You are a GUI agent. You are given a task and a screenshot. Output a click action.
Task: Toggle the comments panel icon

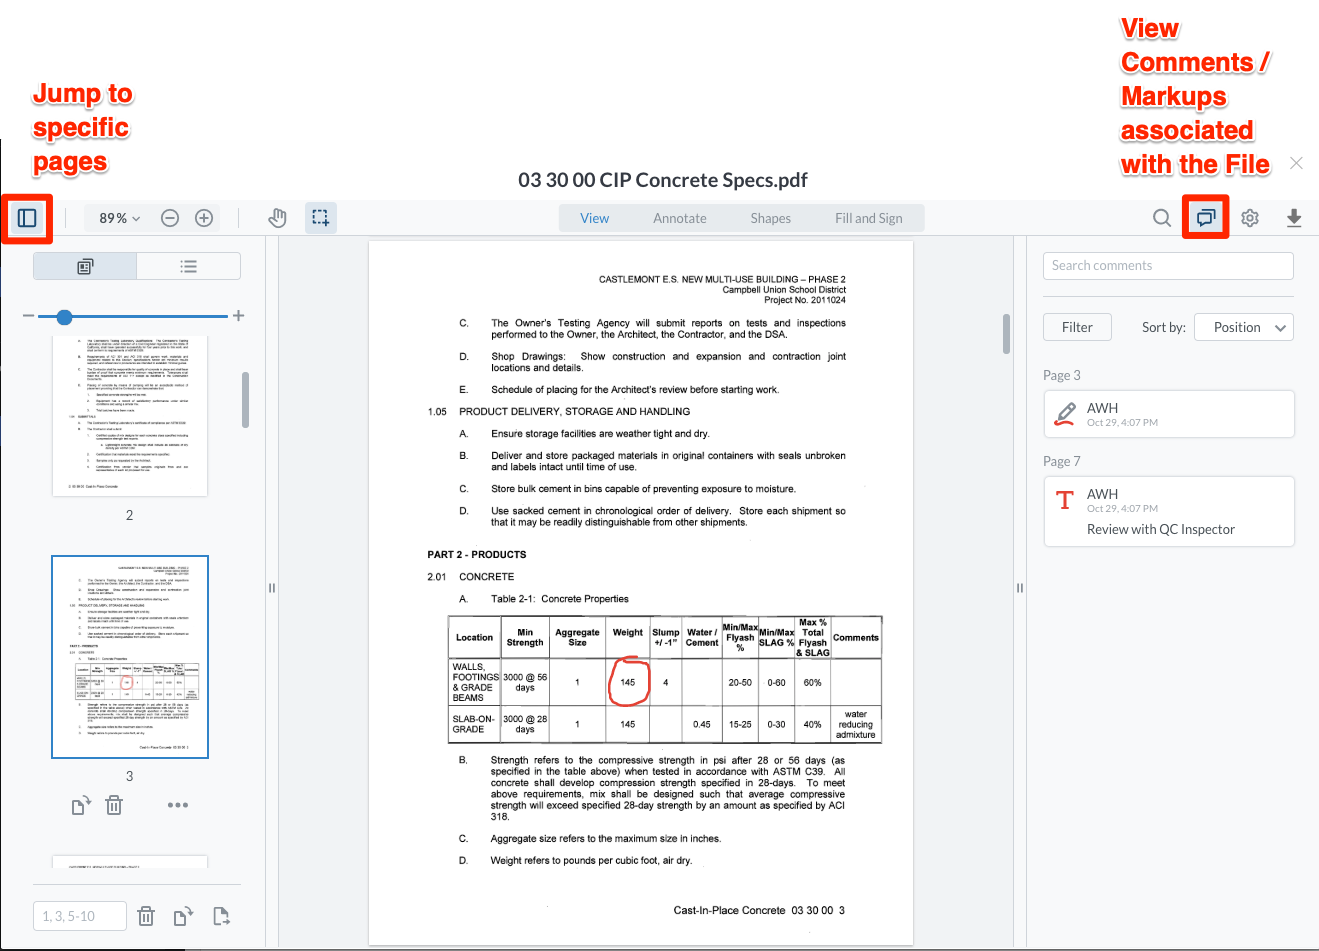pos(1206,218)
